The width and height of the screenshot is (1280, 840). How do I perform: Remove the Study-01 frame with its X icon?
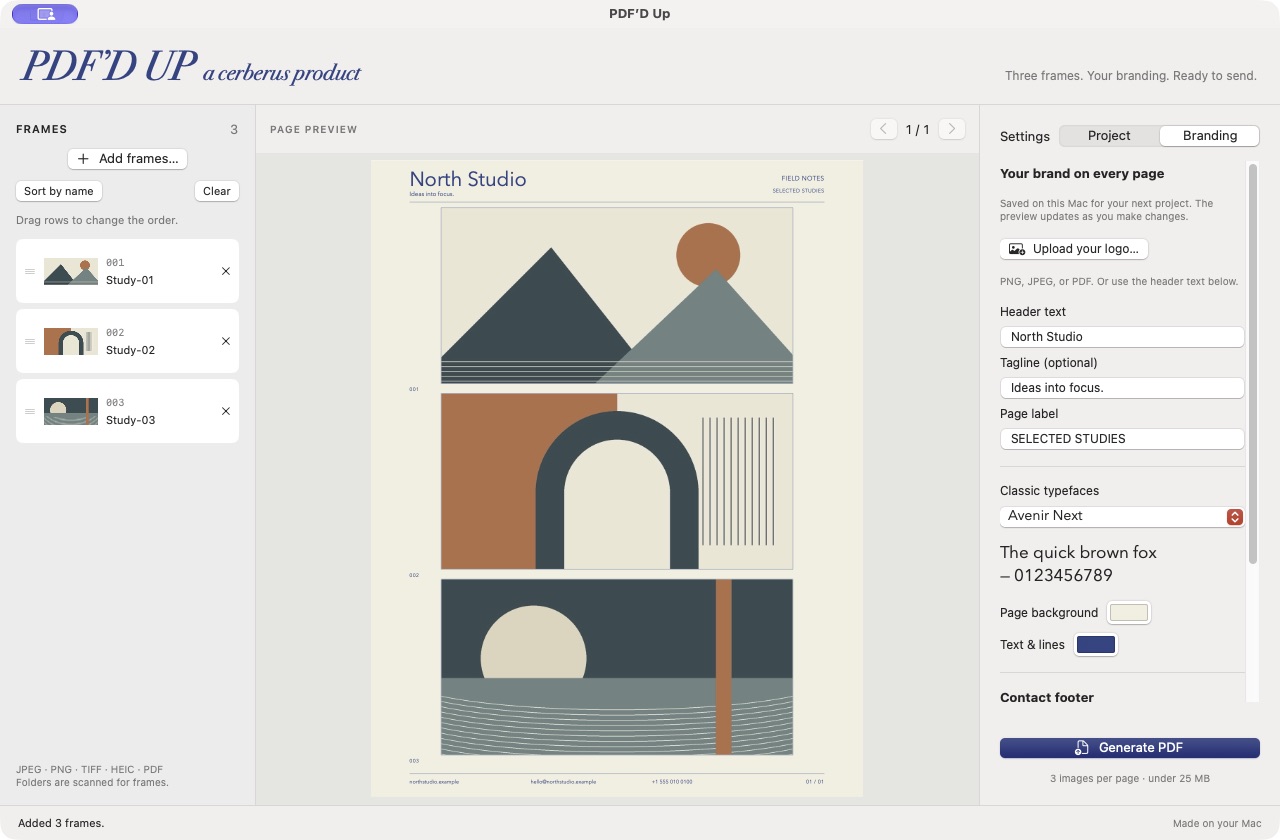point(226,271)
